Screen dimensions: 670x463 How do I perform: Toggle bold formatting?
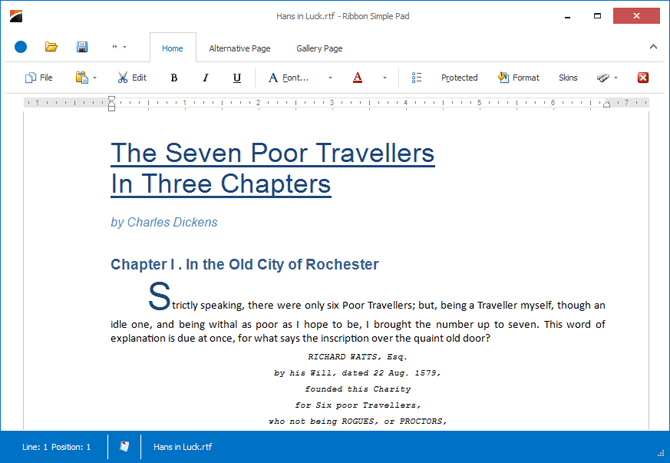click(x=174, y=78)
